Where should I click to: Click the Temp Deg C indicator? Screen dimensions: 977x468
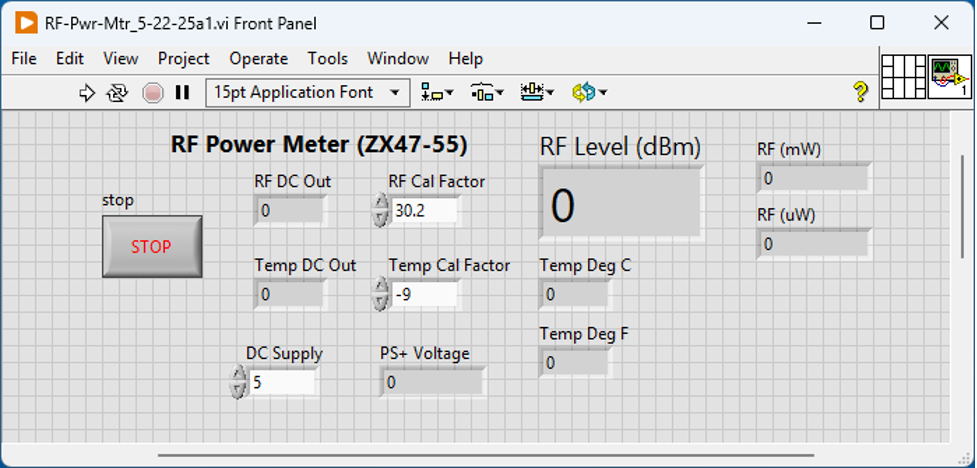[x=575, y=294]
